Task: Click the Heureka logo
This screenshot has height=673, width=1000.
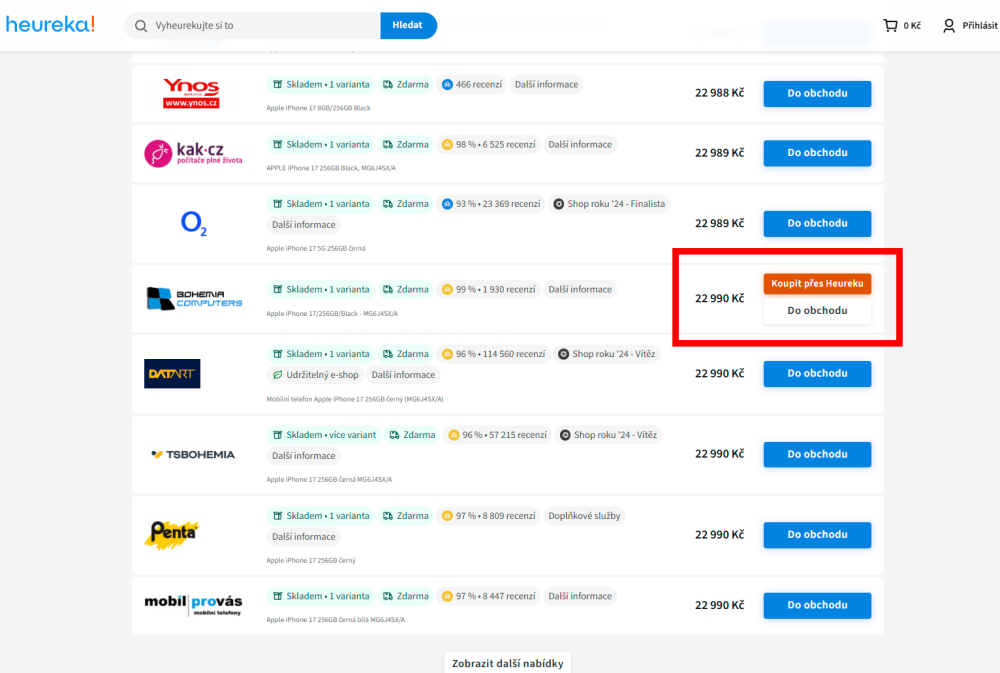Action: click(50, 25)
